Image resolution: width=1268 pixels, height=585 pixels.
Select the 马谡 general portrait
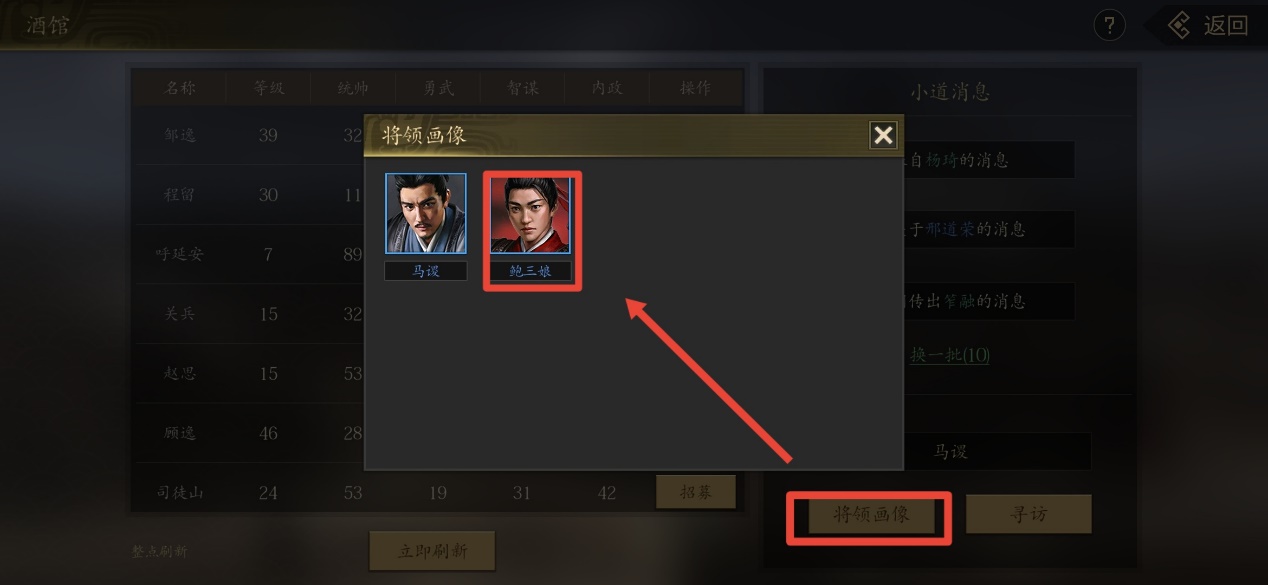point(426,214)
